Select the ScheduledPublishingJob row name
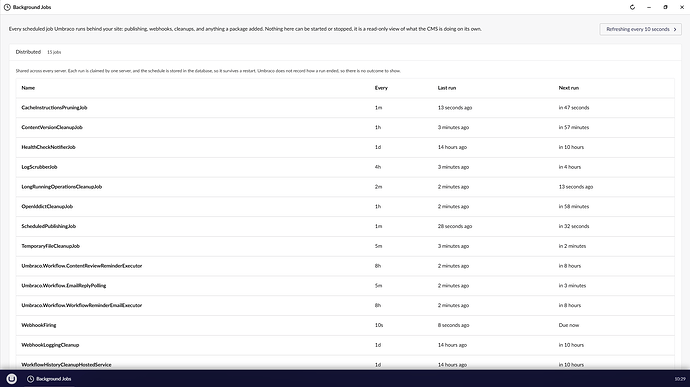This screenshot has width=690, height=387. 48,226
